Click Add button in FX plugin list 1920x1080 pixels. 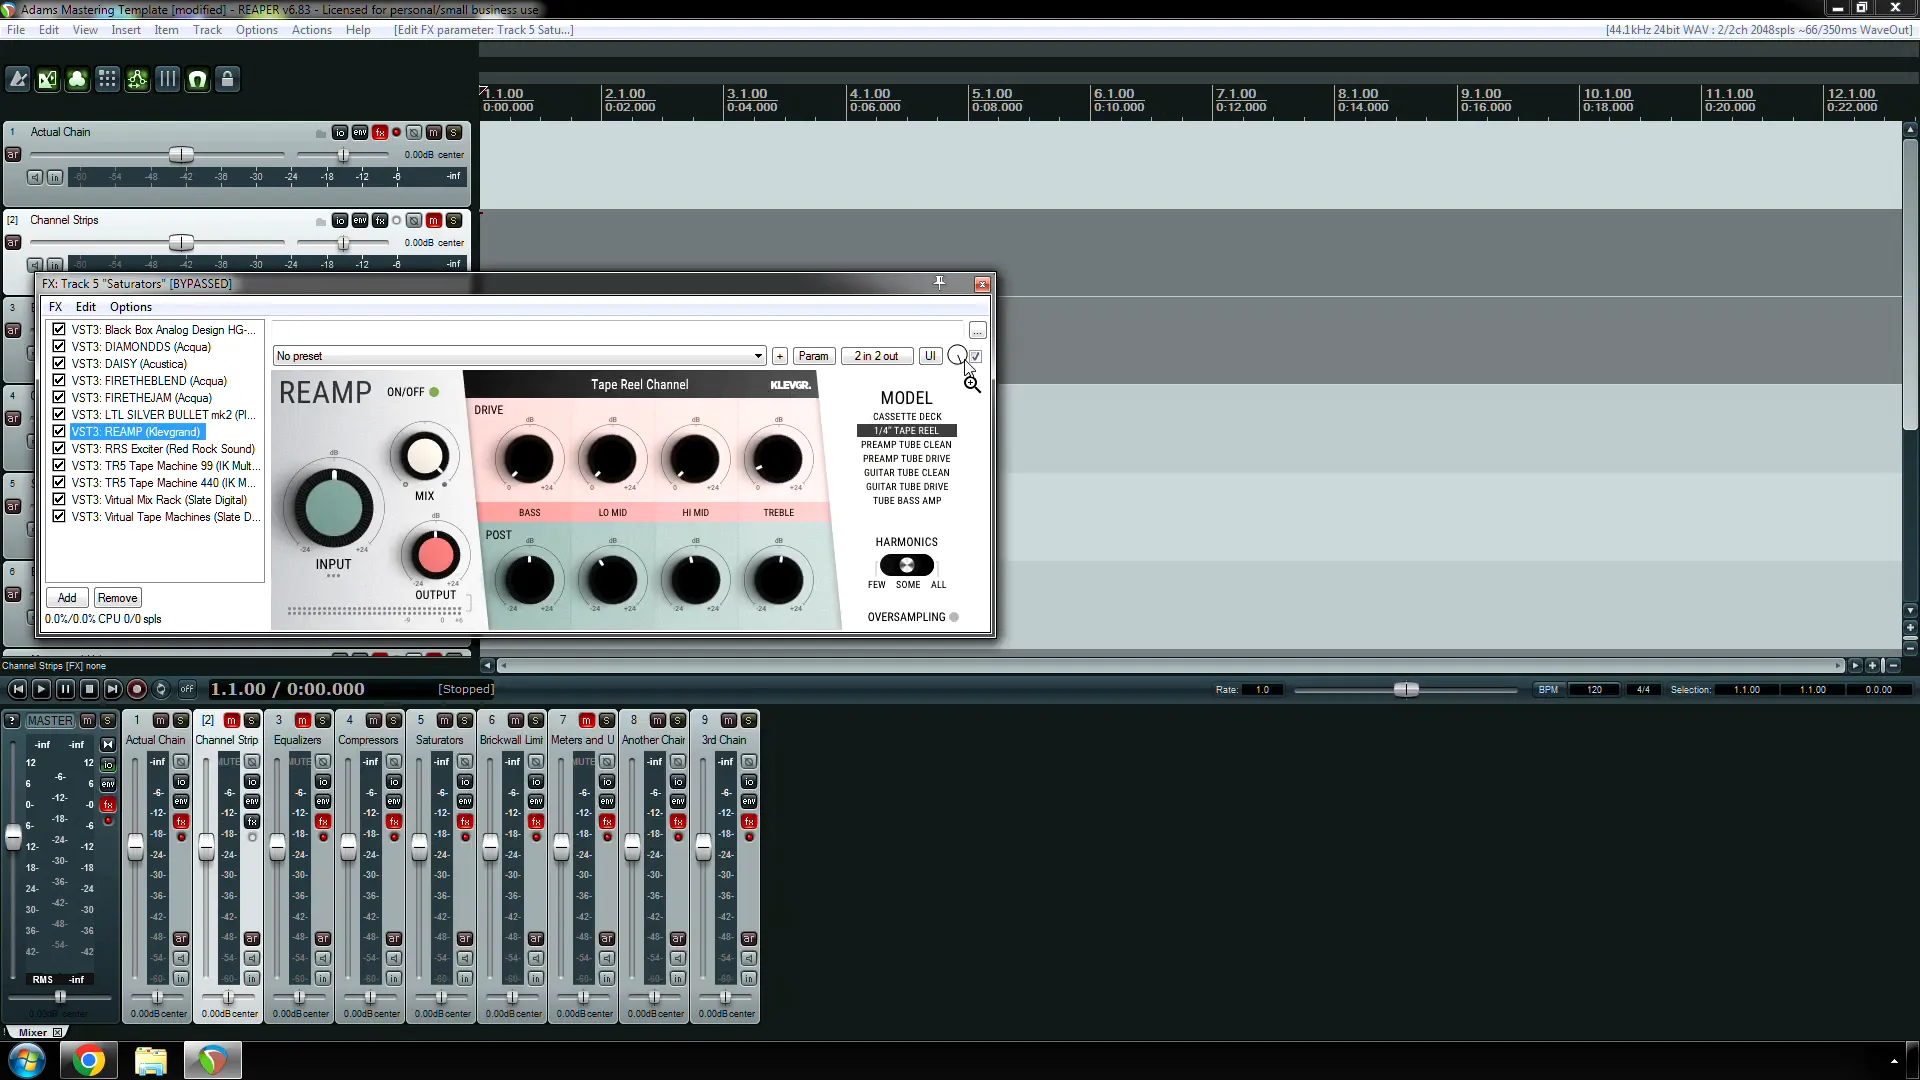click(65, 597)
